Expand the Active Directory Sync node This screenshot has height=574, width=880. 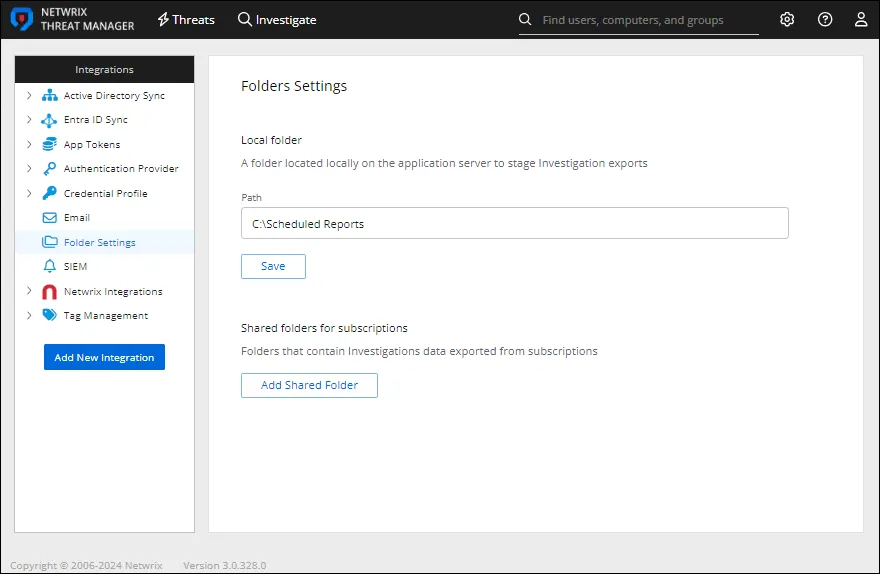point(29,95)
